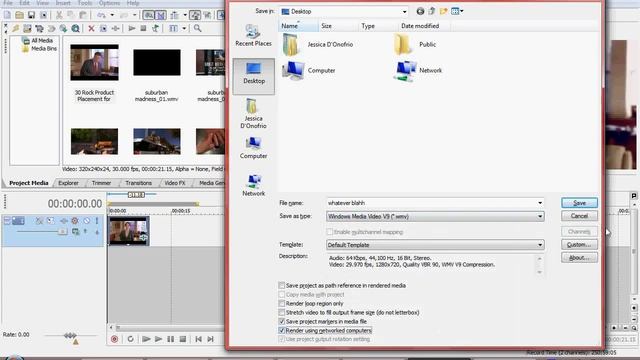
Task: Click the track motion icon on video track
Action: coord(51,221)
